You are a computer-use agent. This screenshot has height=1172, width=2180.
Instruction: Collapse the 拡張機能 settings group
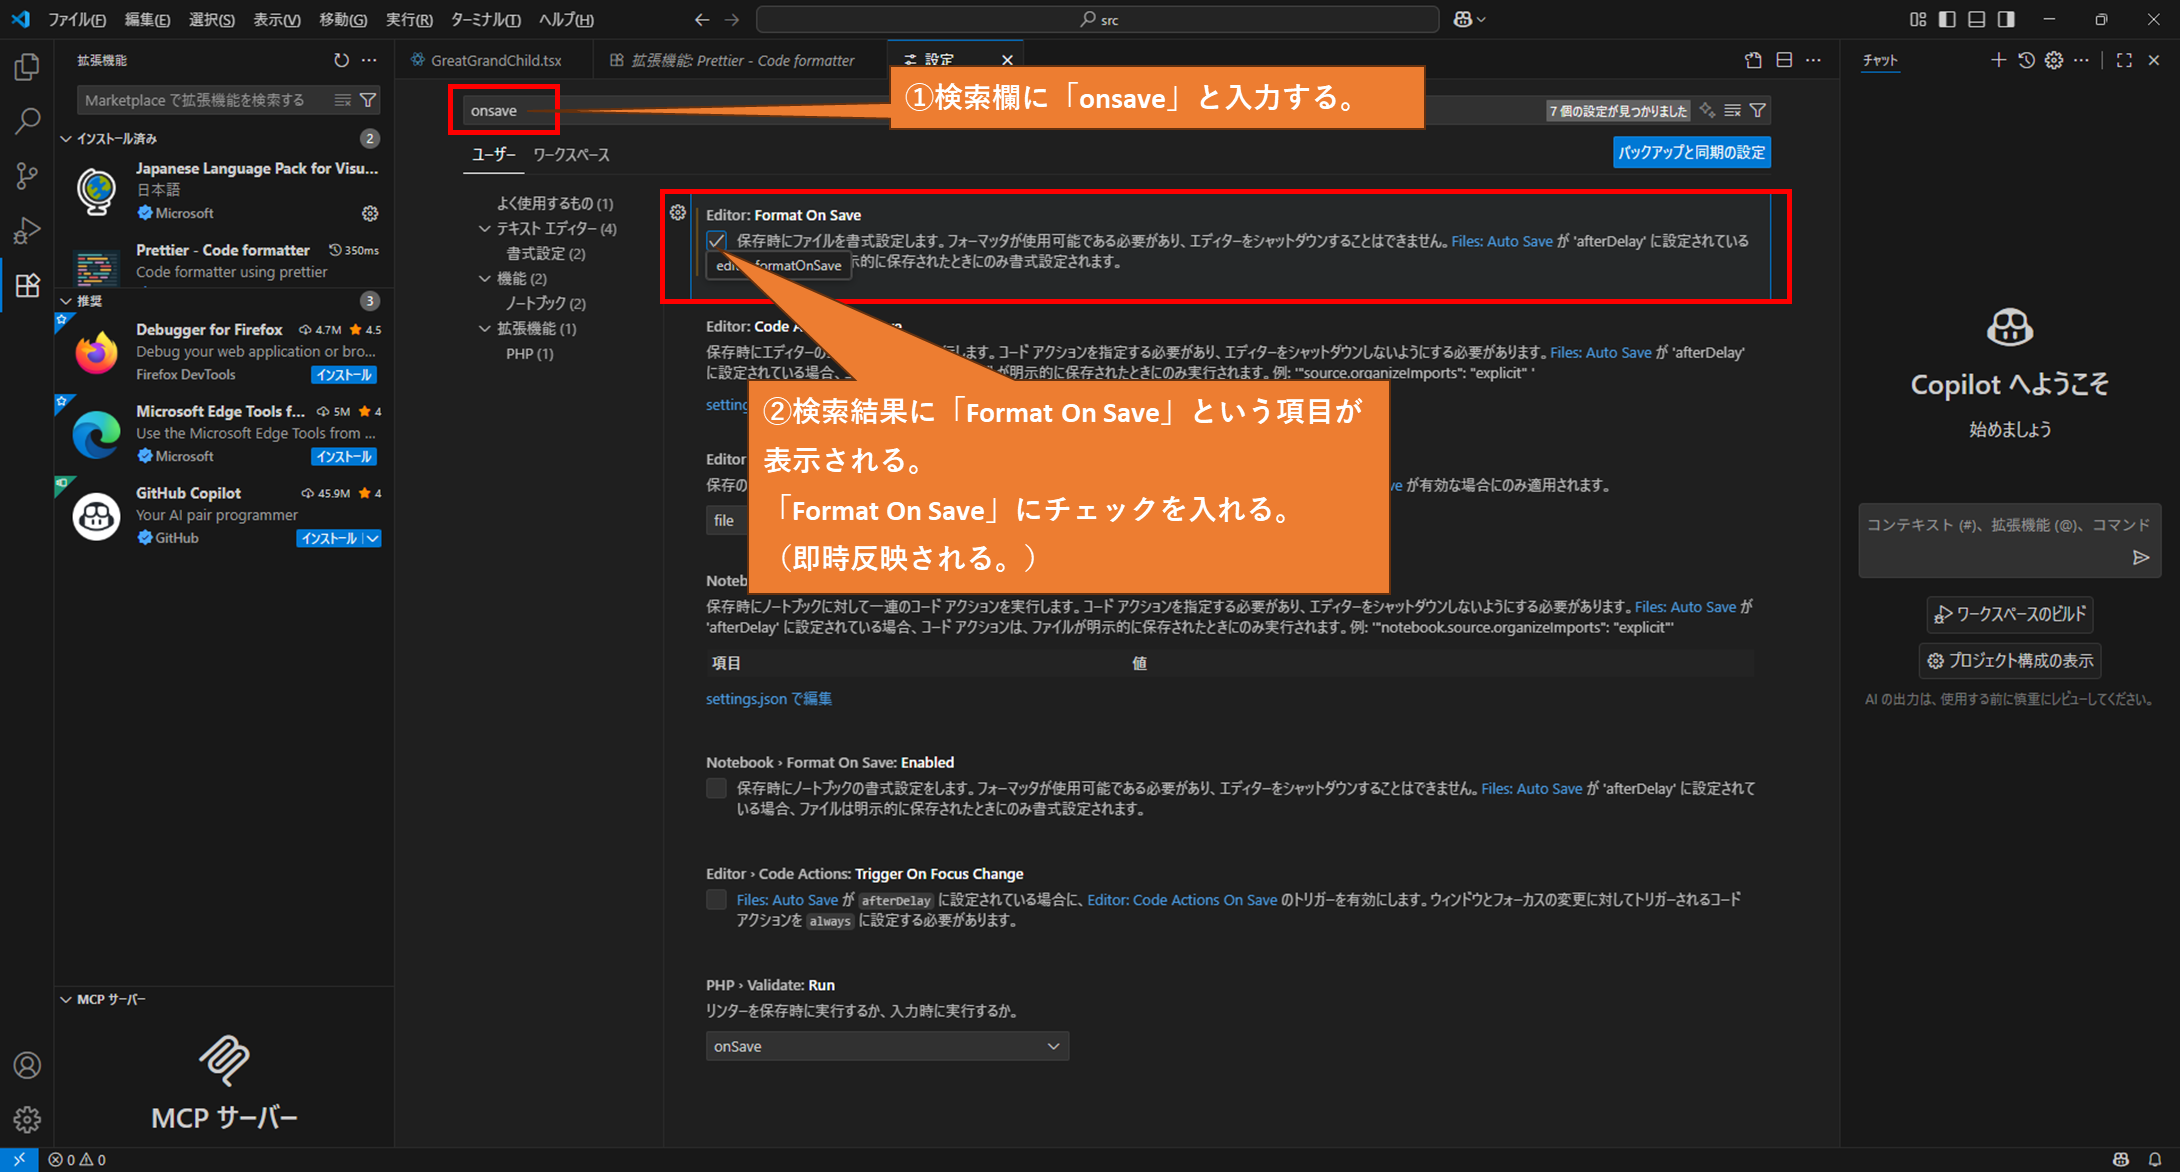[x=485, y=328]
